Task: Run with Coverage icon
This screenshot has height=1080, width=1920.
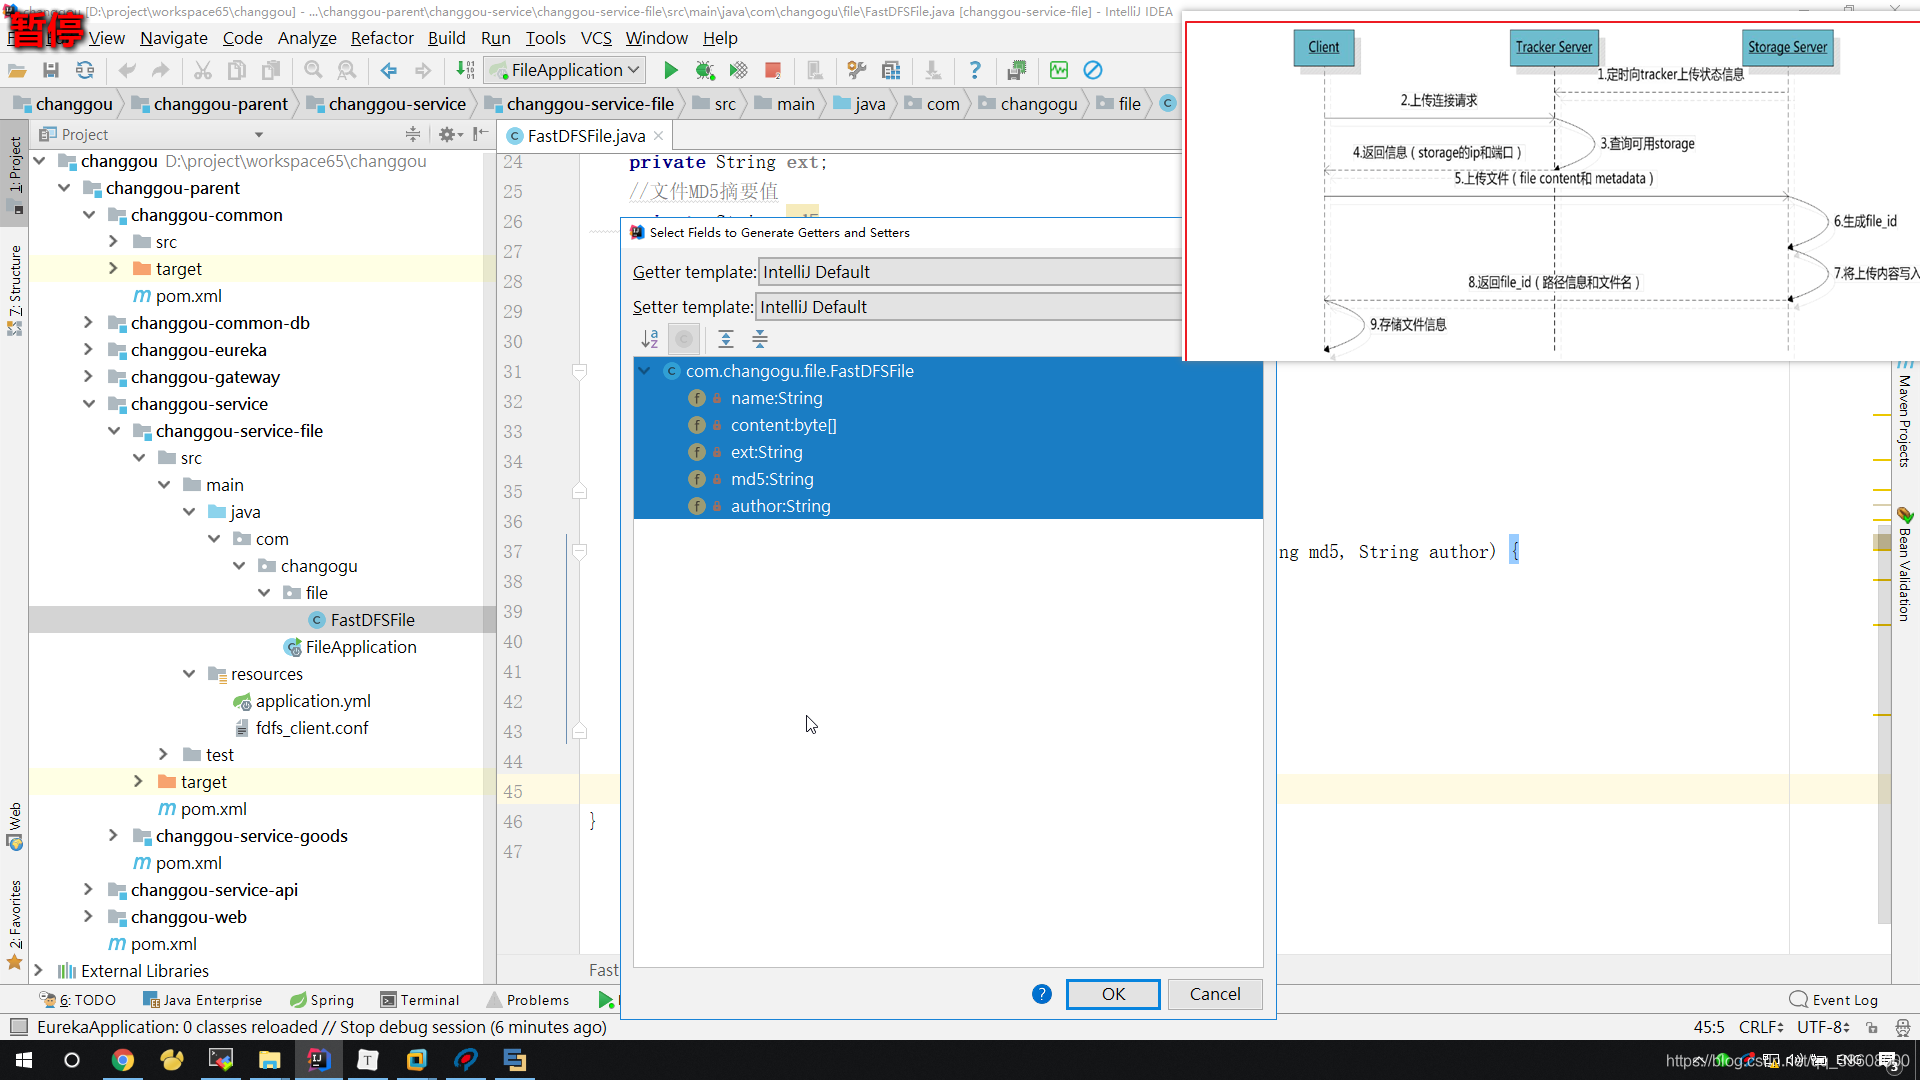Action: point(739,70)
